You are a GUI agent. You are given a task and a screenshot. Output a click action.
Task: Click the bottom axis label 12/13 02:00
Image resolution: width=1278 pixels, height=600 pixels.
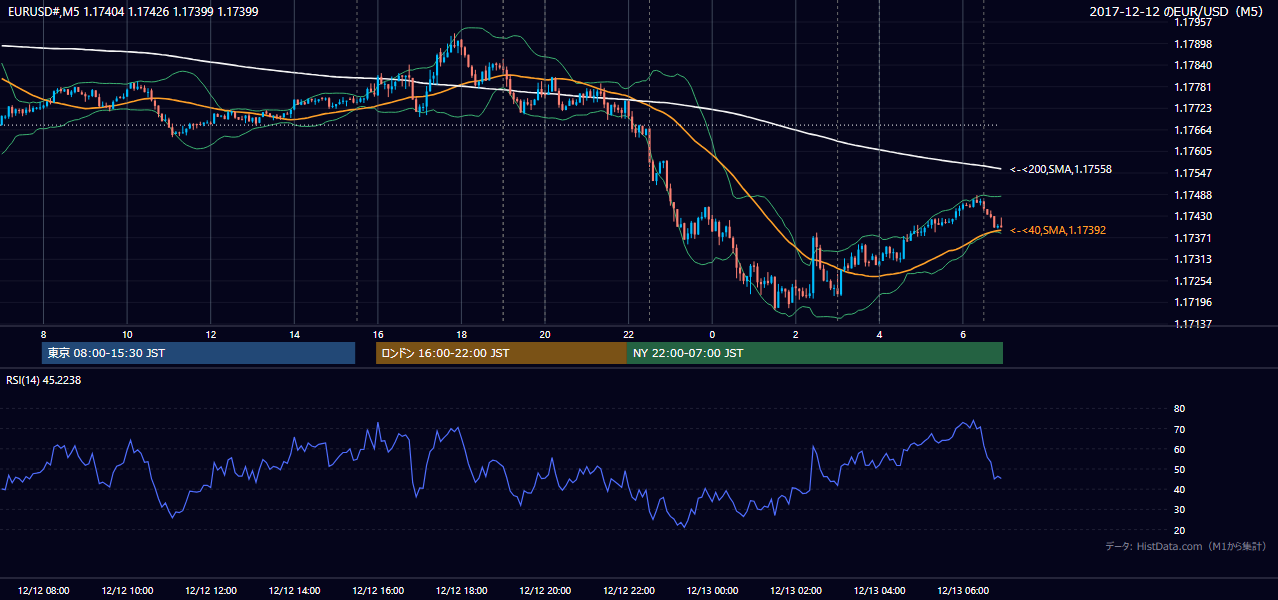coord(796,591)
